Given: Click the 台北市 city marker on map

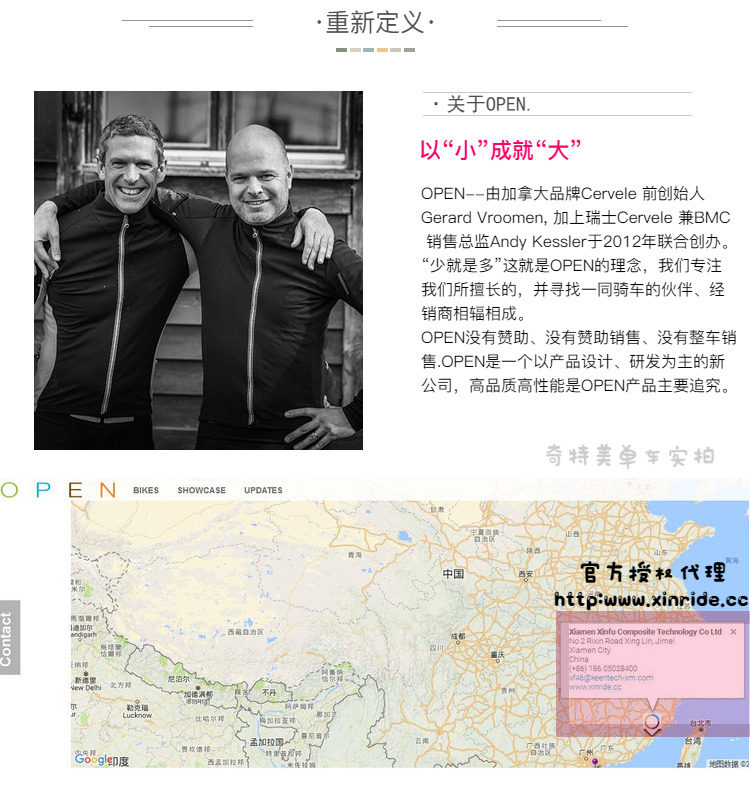Looking at the screenshot, I should (701, 724).
